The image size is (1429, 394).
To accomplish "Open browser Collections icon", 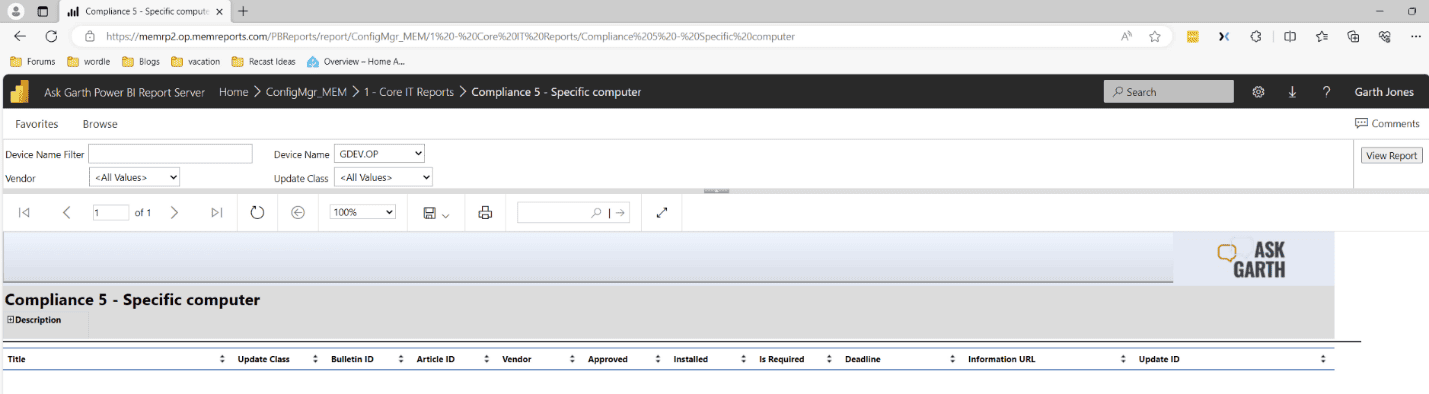I will coord(1353,36).
